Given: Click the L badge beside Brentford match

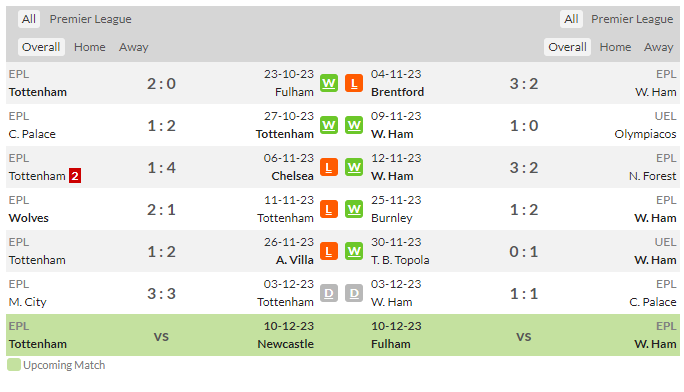Looking at the screenshot, I should [354, 83].
